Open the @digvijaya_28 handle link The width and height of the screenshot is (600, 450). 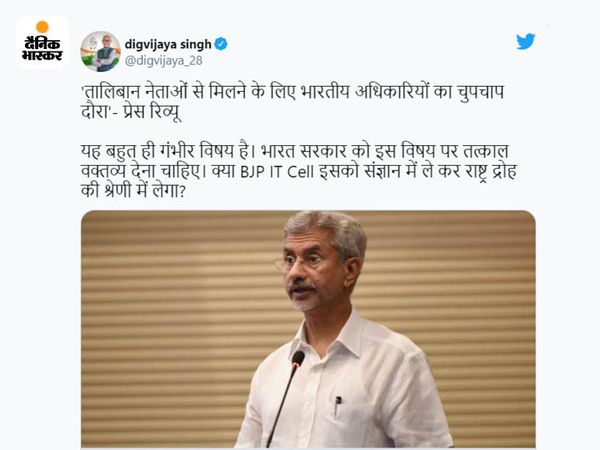[x=164, y=60]
